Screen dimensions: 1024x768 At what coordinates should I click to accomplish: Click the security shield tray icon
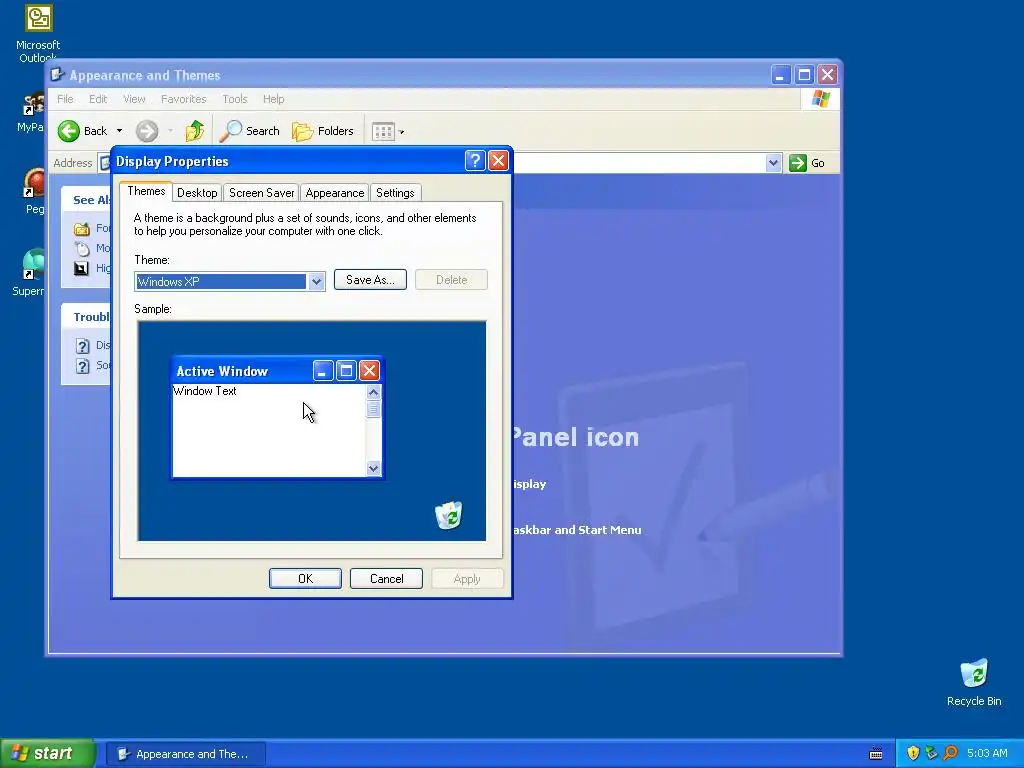pos(913,754)
